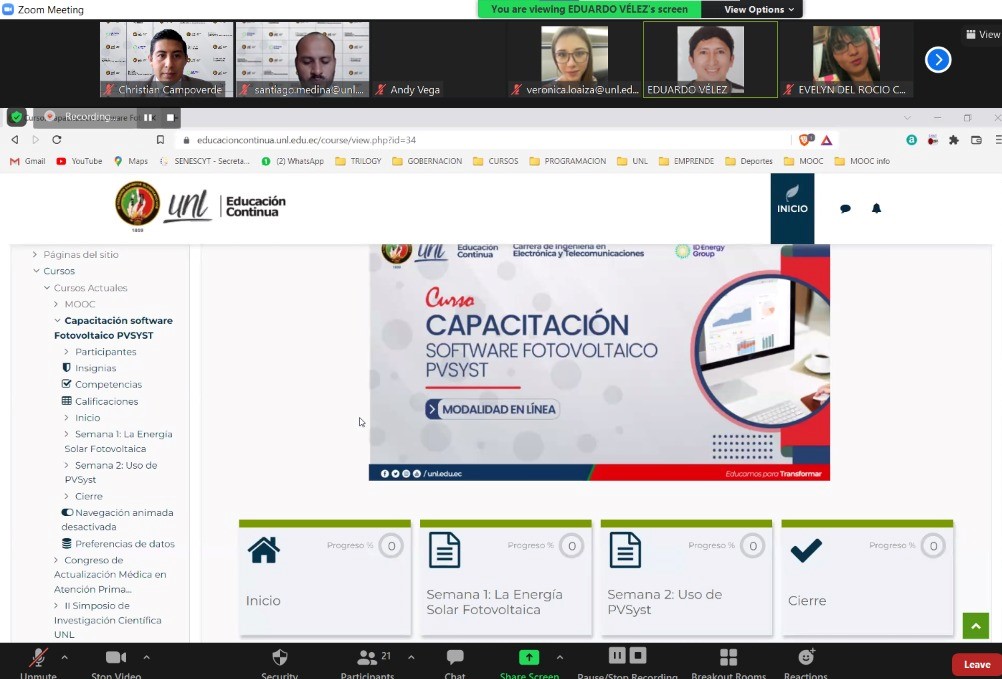Click progress circle on Inicio card
The width and height of the screenshot is (1002, 679).
[x=391, y=546]
